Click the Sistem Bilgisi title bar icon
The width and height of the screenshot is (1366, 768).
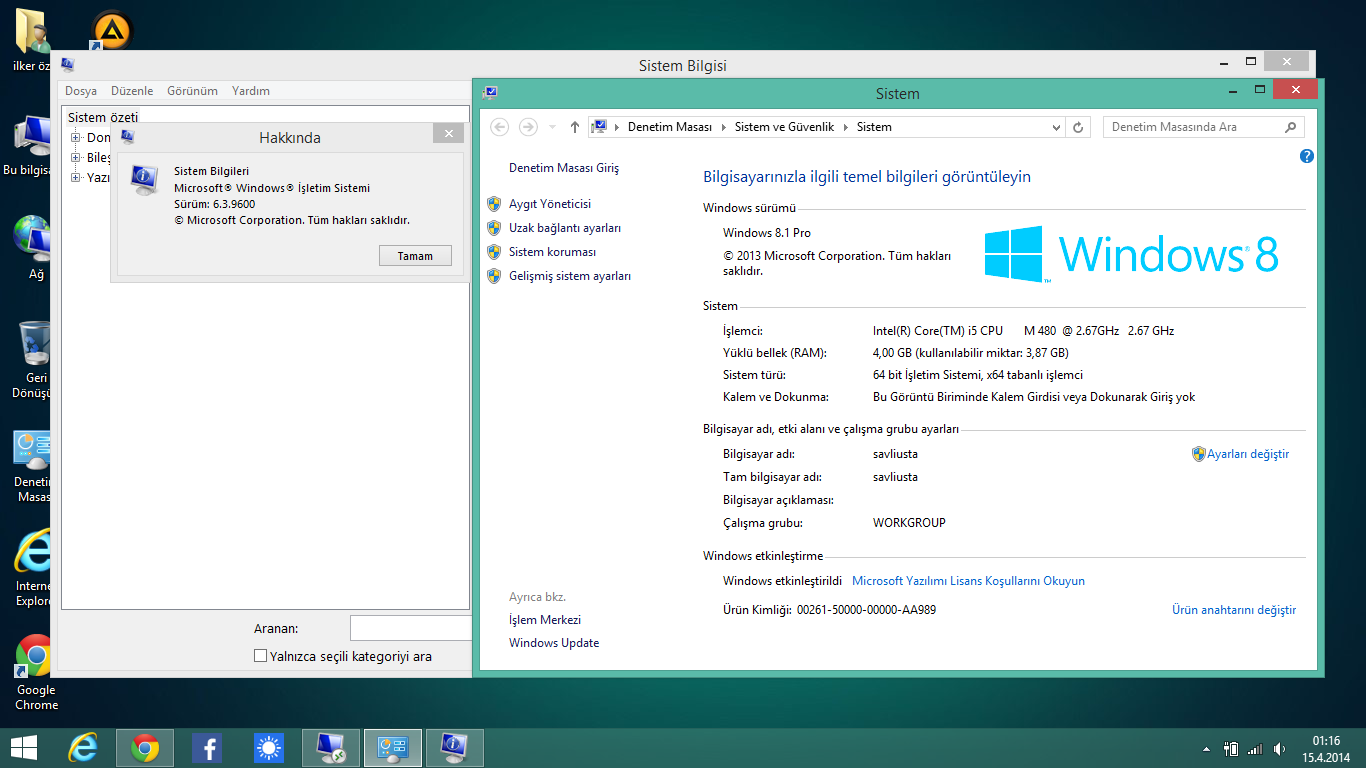coord(68,65)
